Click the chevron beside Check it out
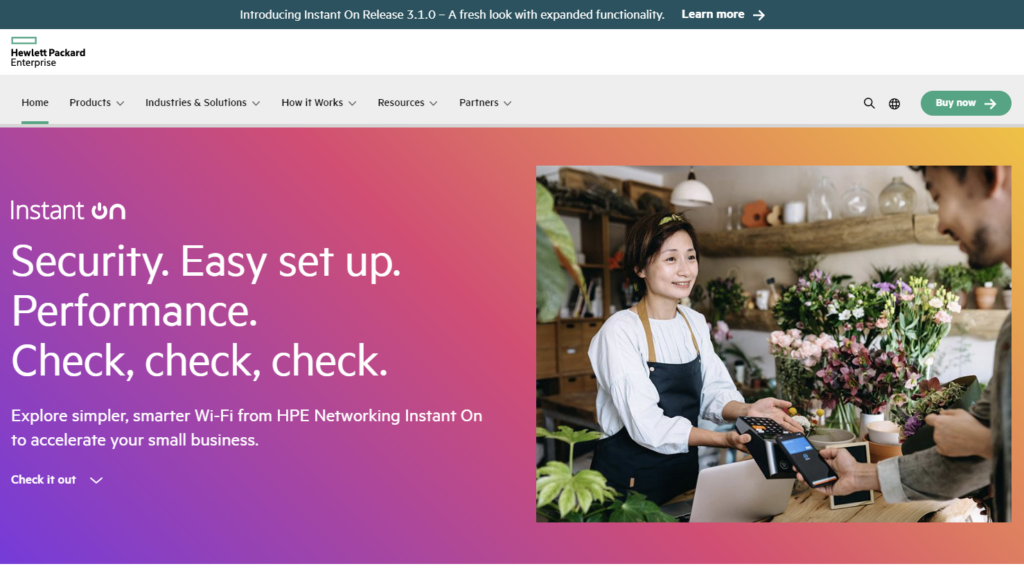1024x573 pixels. [96, 480]
